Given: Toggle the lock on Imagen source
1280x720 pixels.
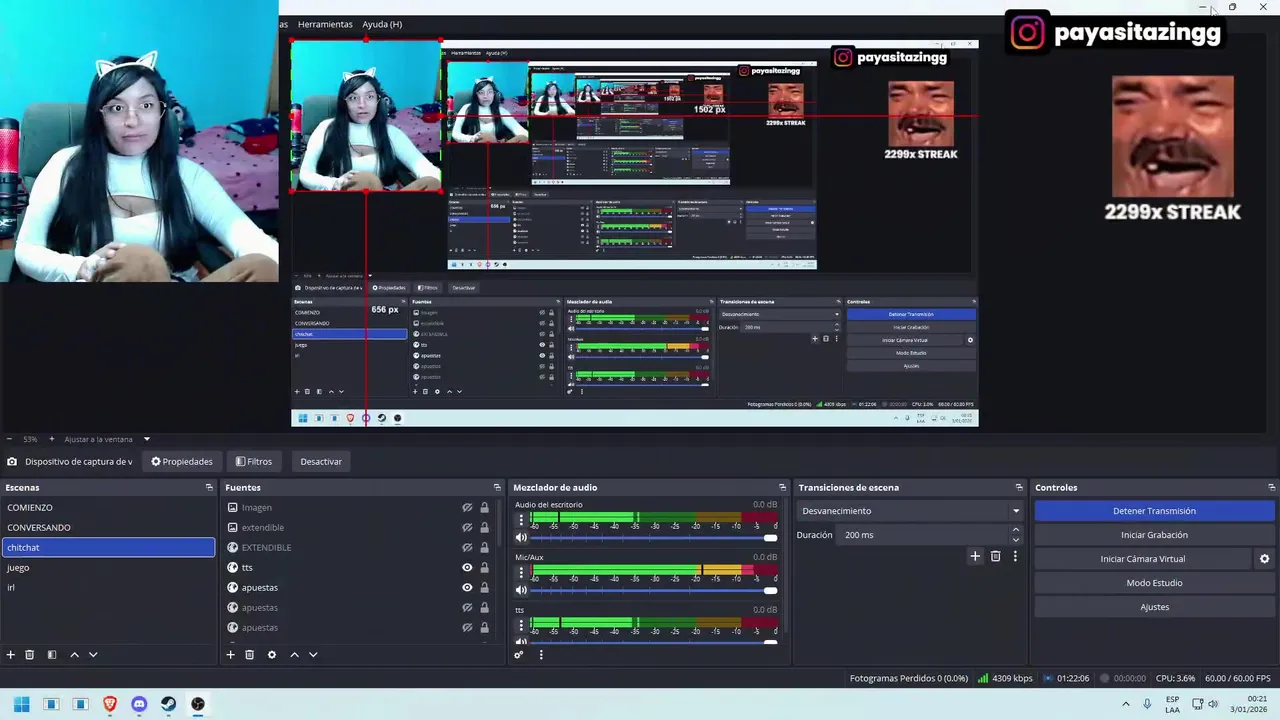Looking at the screenshot, I should coord(485,508).
